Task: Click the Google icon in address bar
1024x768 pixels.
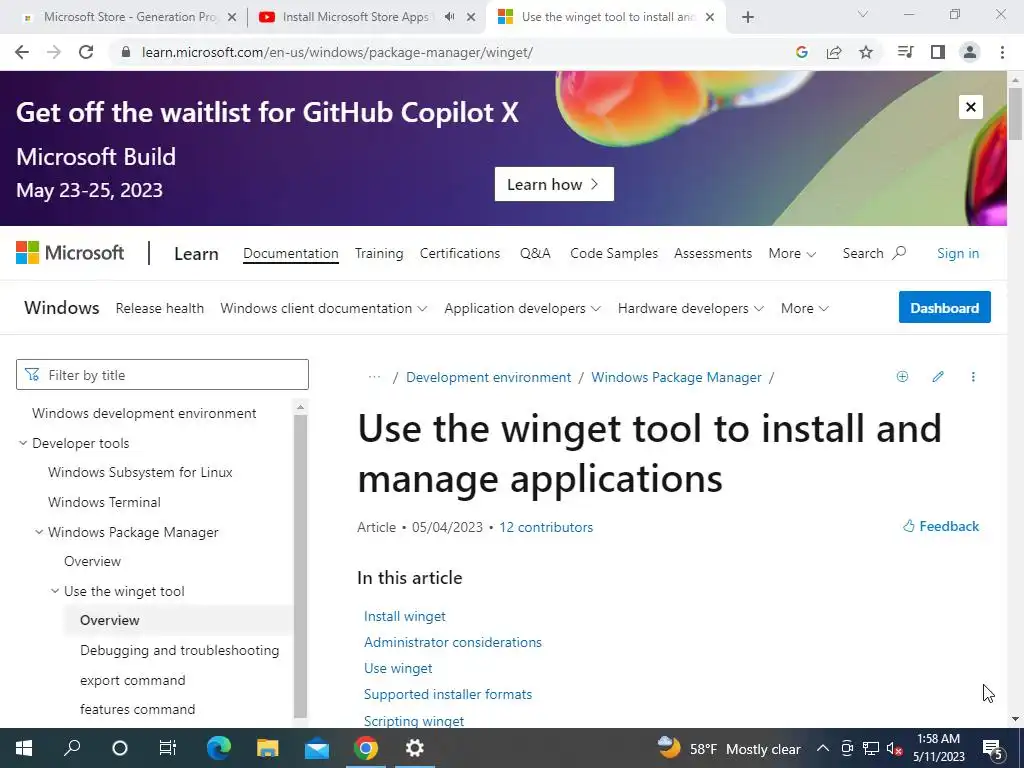Action: point(802,52)
